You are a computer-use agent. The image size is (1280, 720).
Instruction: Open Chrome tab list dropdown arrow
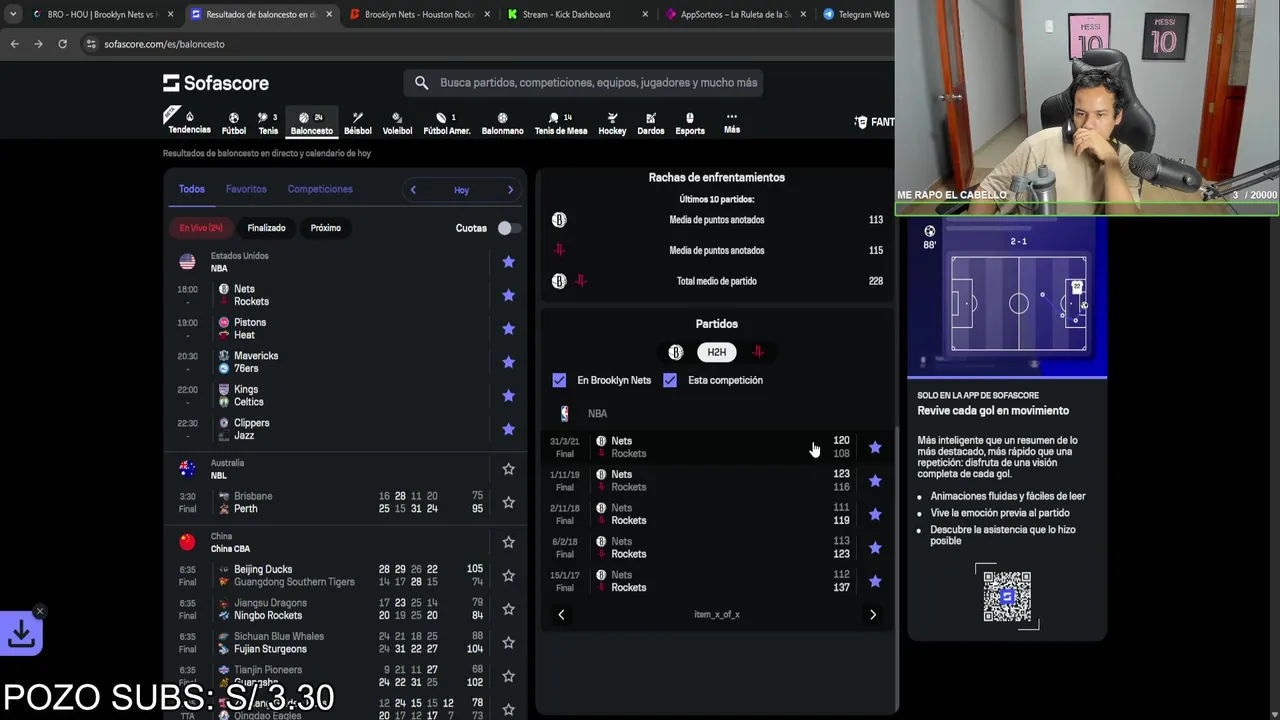[12, 14]
